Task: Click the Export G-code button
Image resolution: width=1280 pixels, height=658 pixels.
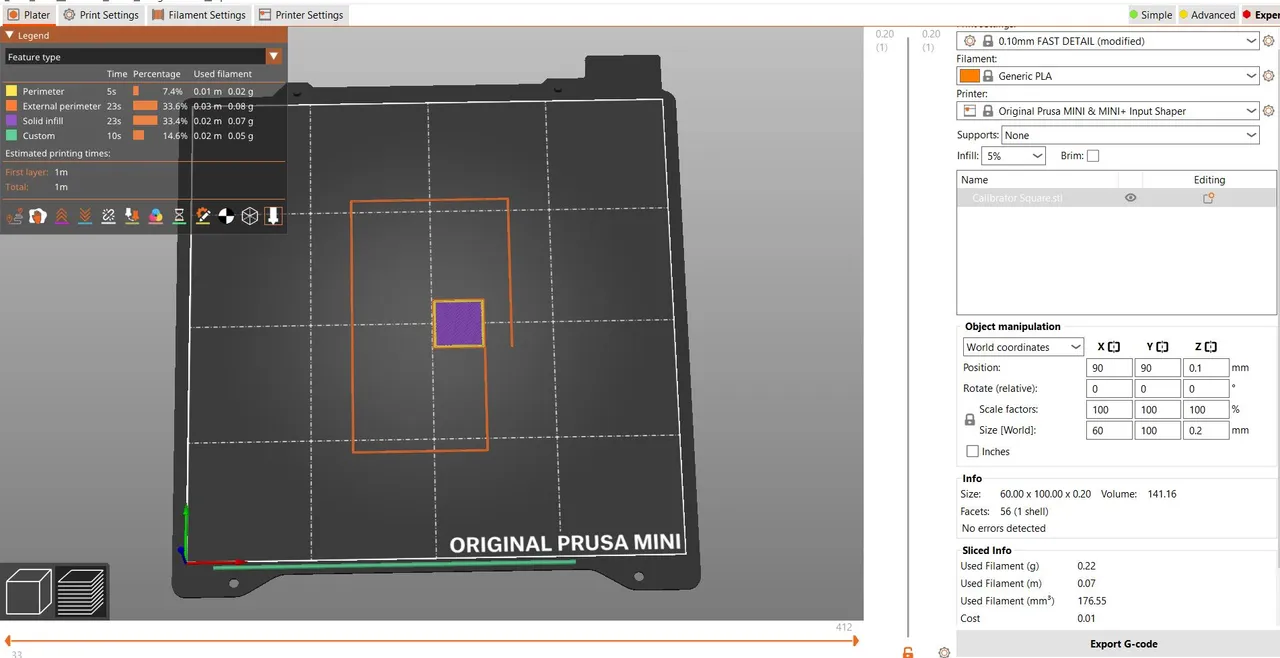Action: pos(1123,644)
